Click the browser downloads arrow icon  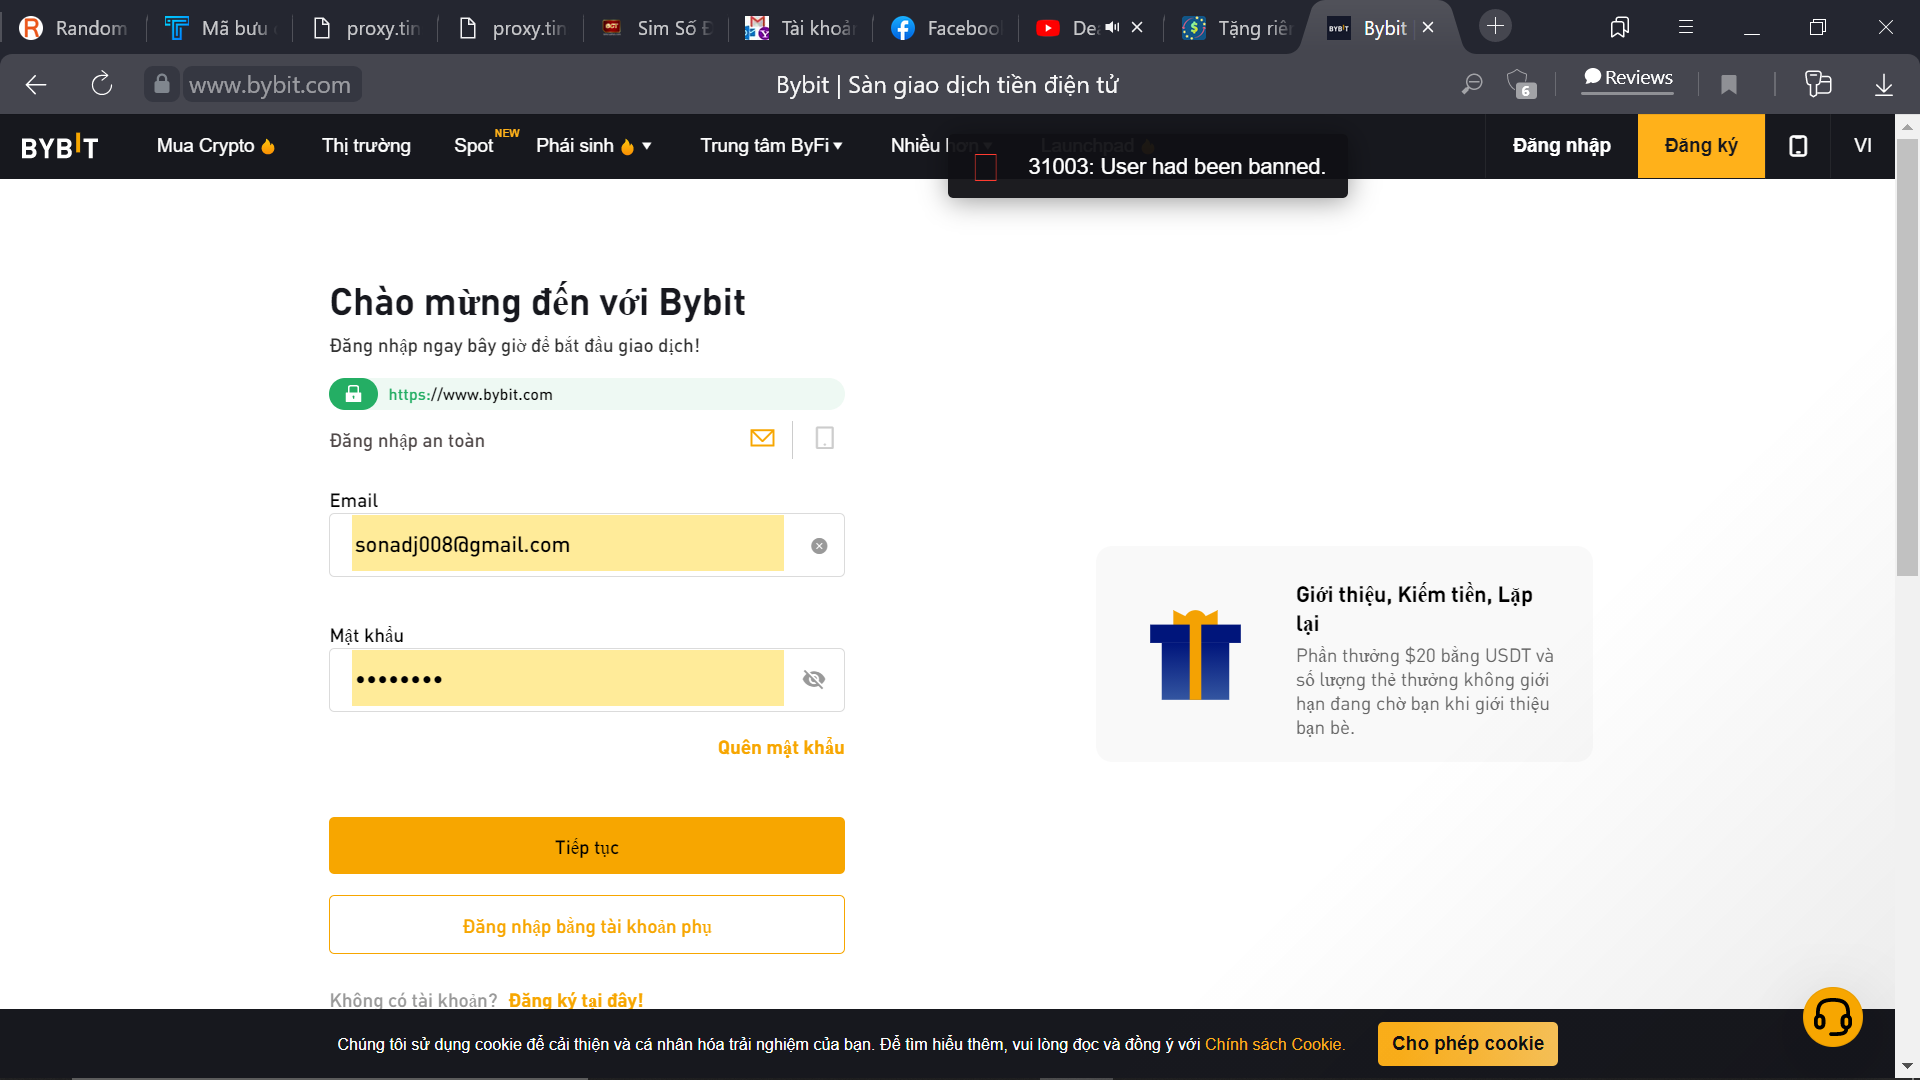pos(1883,85)
